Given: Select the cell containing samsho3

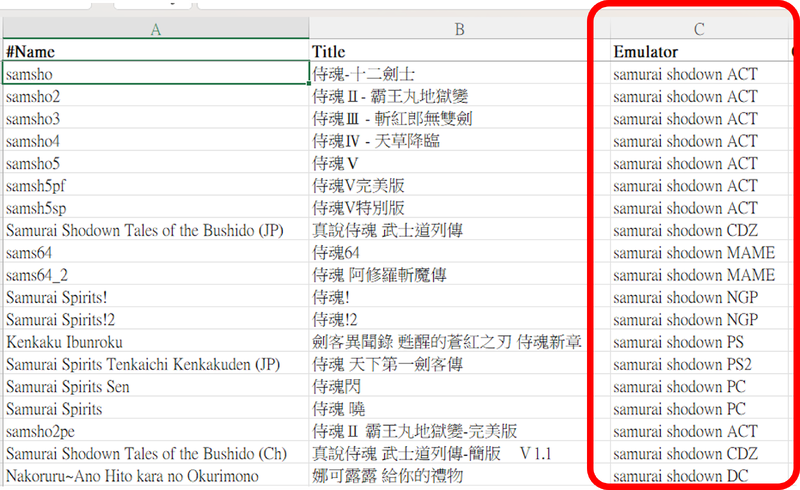Looking at the screenshot, I should (156, 118).
